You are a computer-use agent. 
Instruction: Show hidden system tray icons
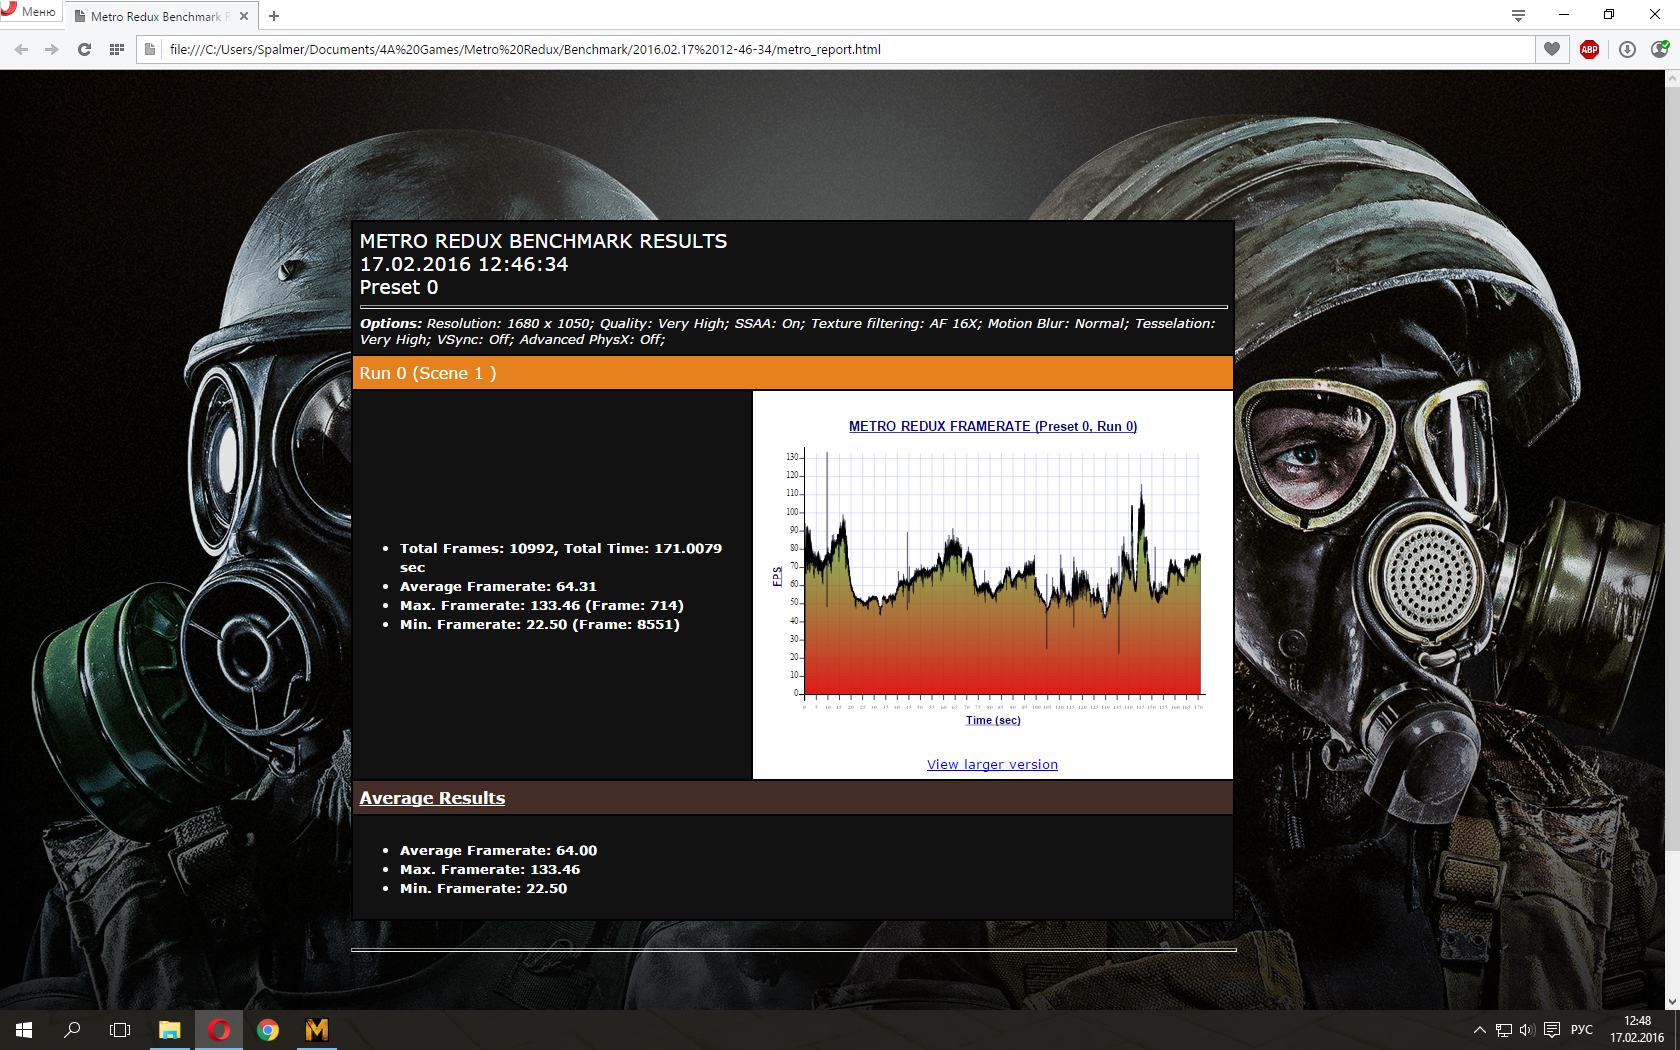point(1479,1030)
